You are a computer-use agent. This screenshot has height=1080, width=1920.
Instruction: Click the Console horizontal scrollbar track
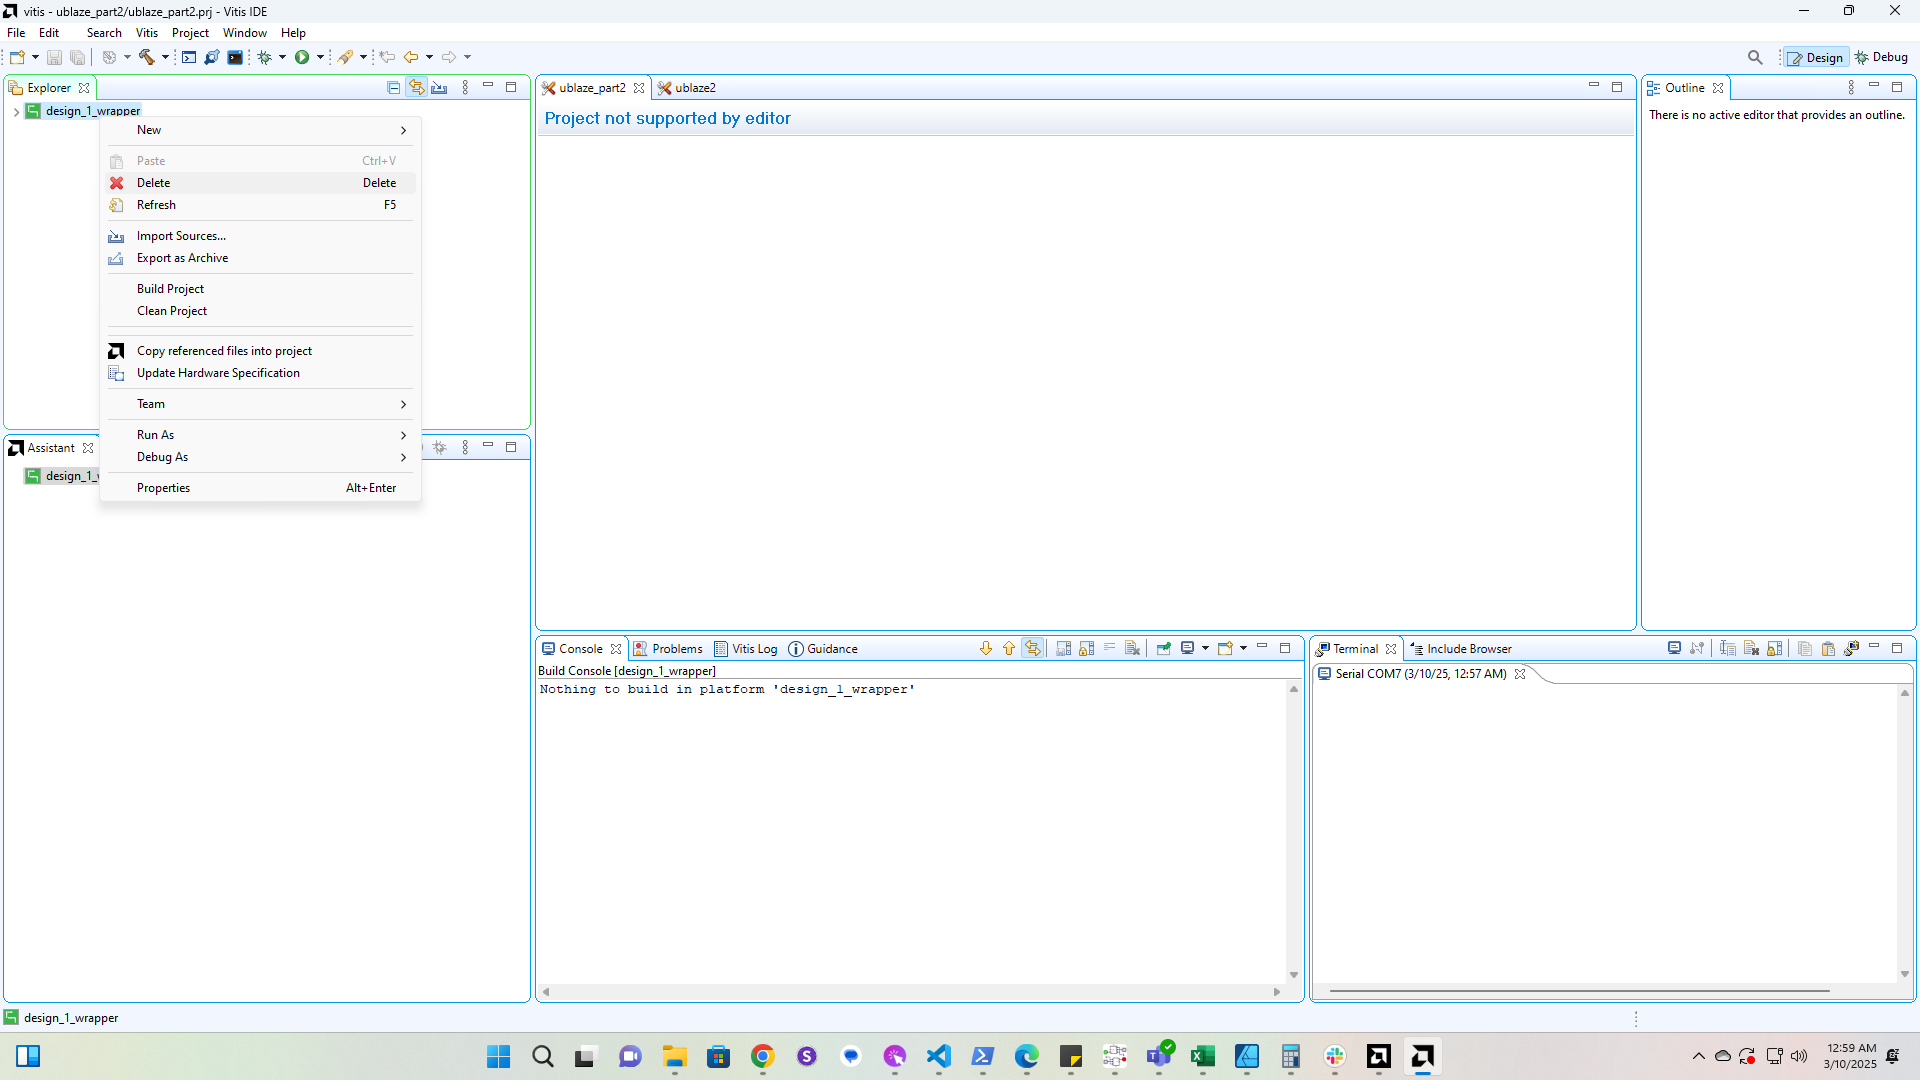[910, 992]
